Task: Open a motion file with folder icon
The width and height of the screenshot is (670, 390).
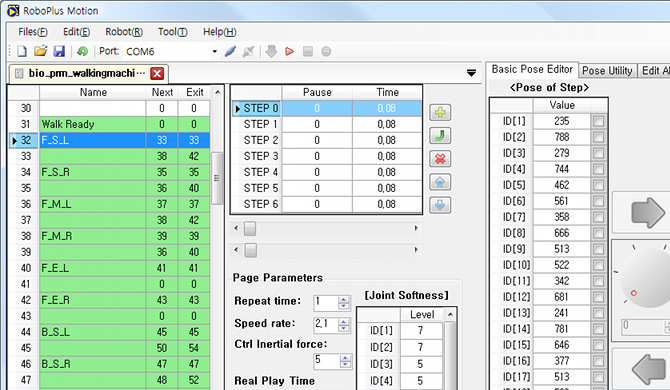Action: 41,51
